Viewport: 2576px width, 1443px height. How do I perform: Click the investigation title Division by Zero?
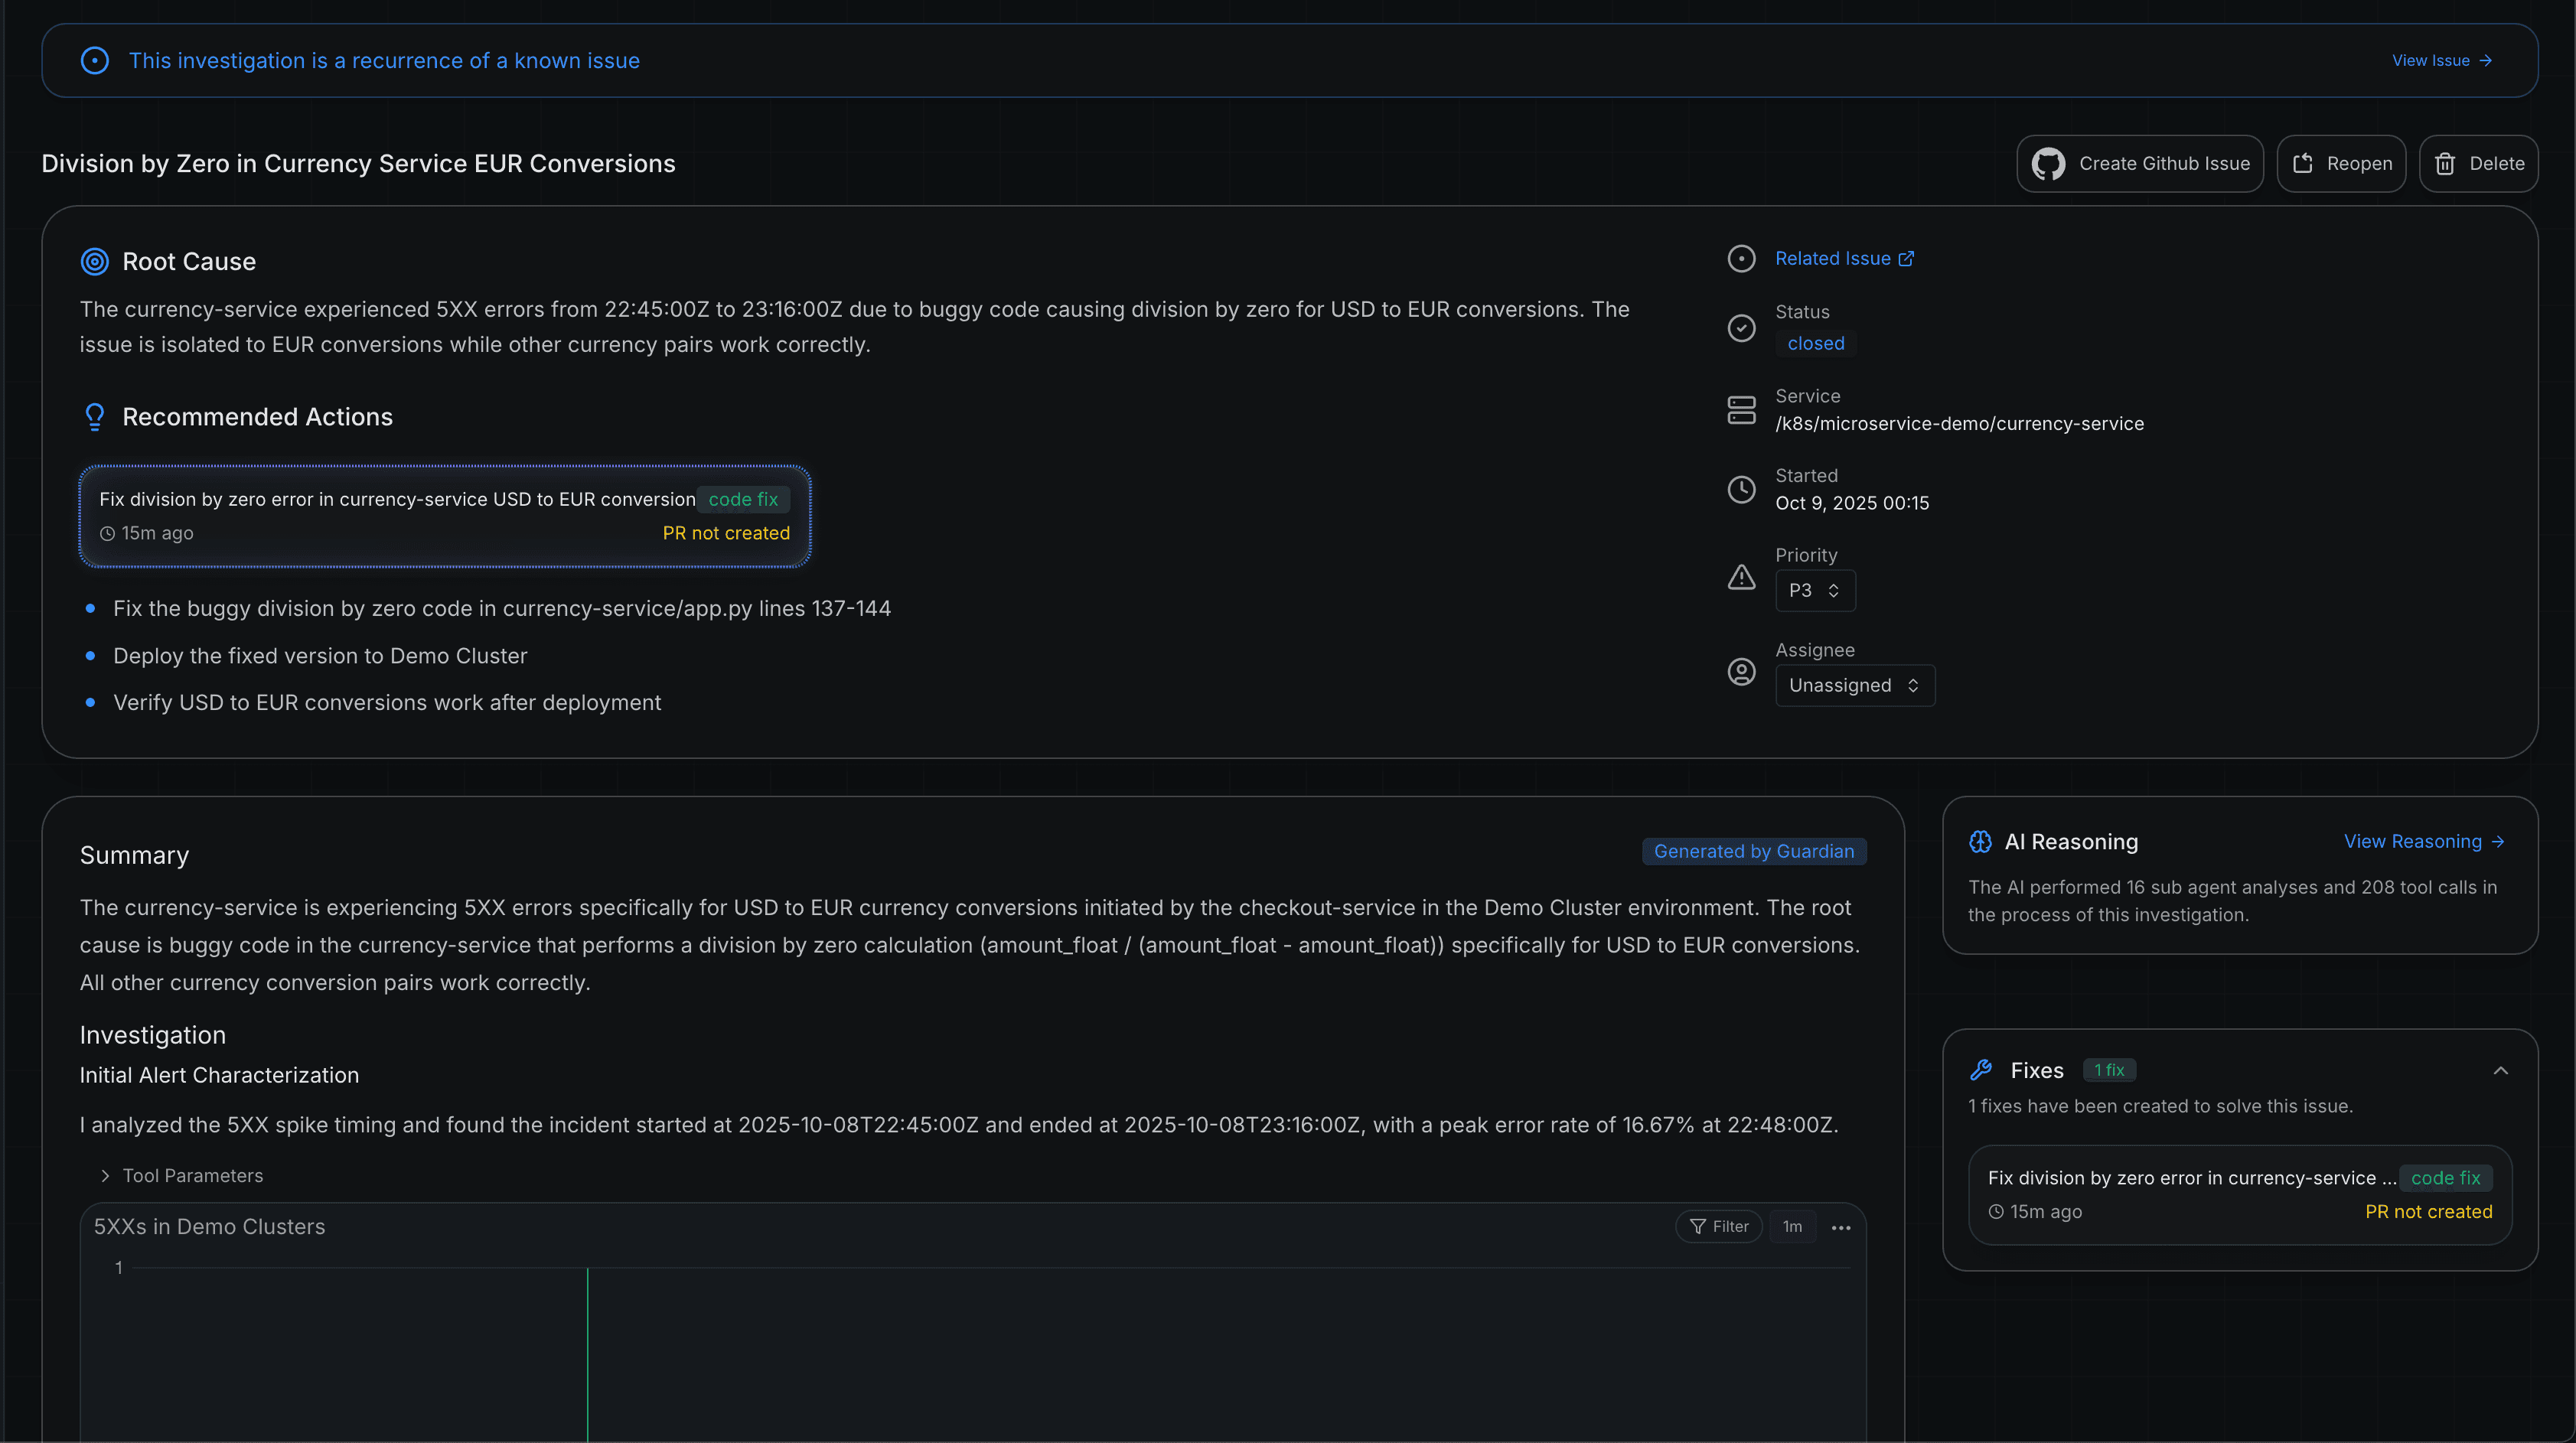(358, 164)
